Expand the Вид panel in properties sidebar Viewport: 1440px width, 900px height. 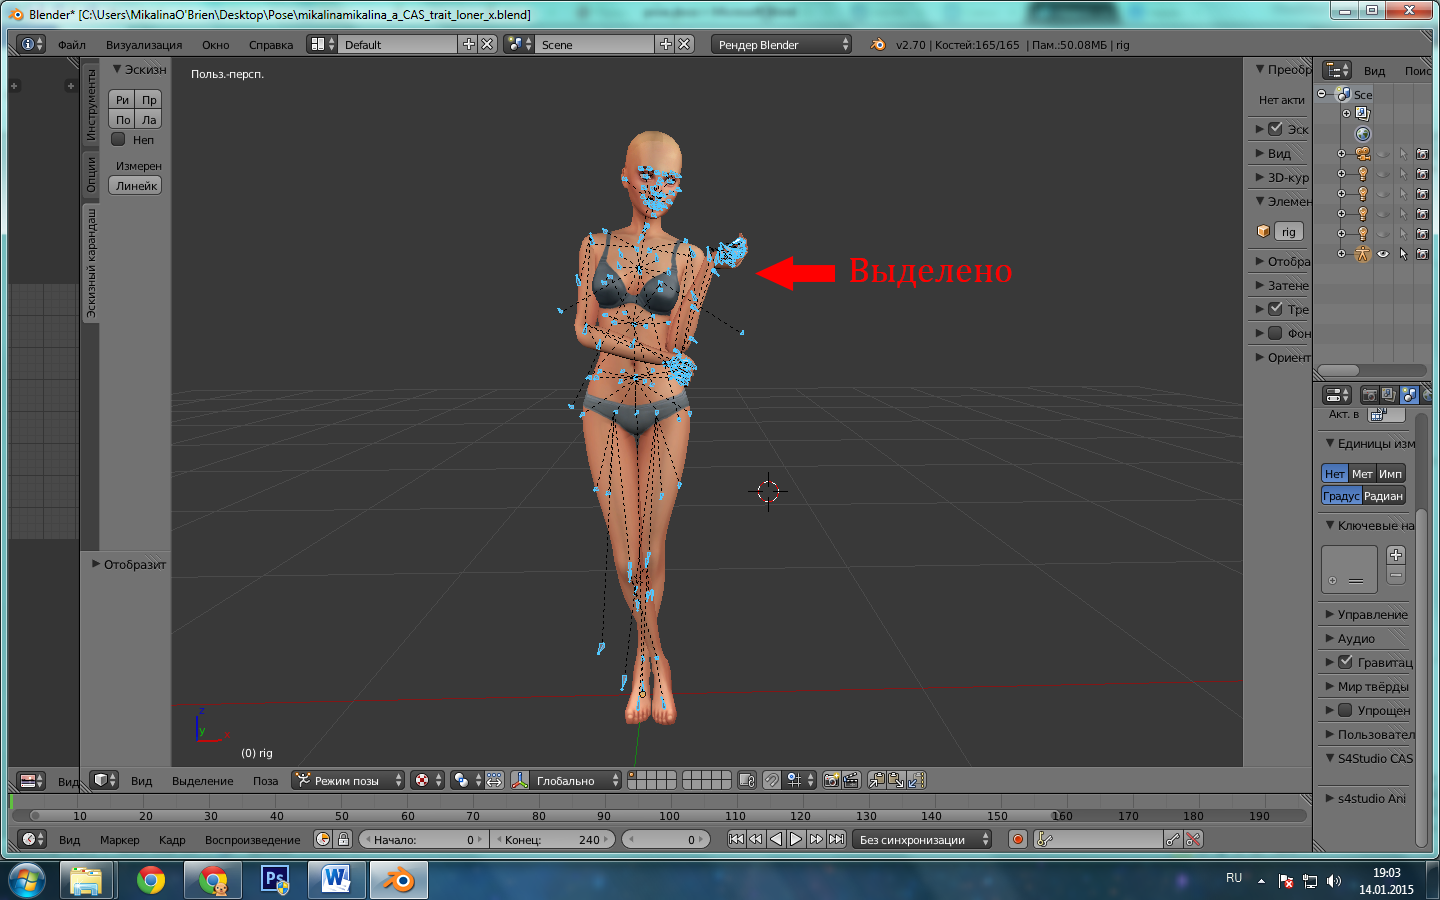(x=1280, y=153)
